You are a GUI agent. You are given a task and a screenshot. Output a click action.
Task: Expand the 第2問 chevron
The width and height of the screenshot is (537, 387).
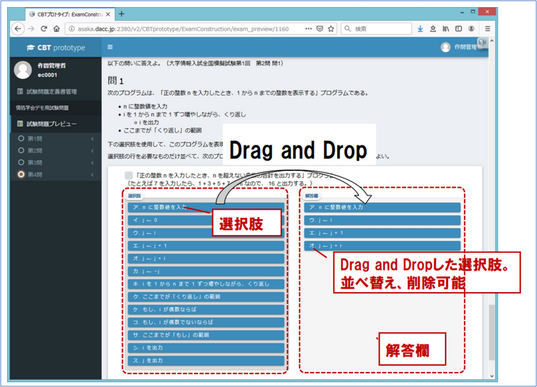click(92, 151)
